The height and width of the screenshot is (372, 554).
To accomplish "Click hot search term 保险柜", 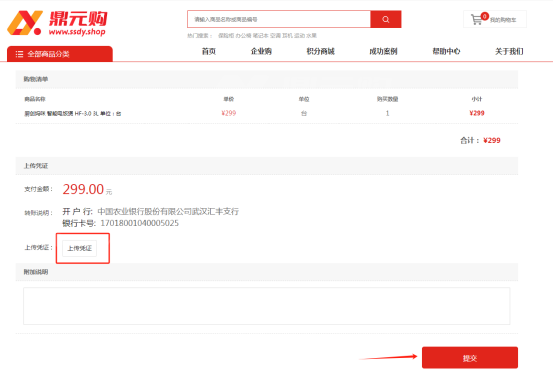I will pyautogui.click(x=226, y=36).
